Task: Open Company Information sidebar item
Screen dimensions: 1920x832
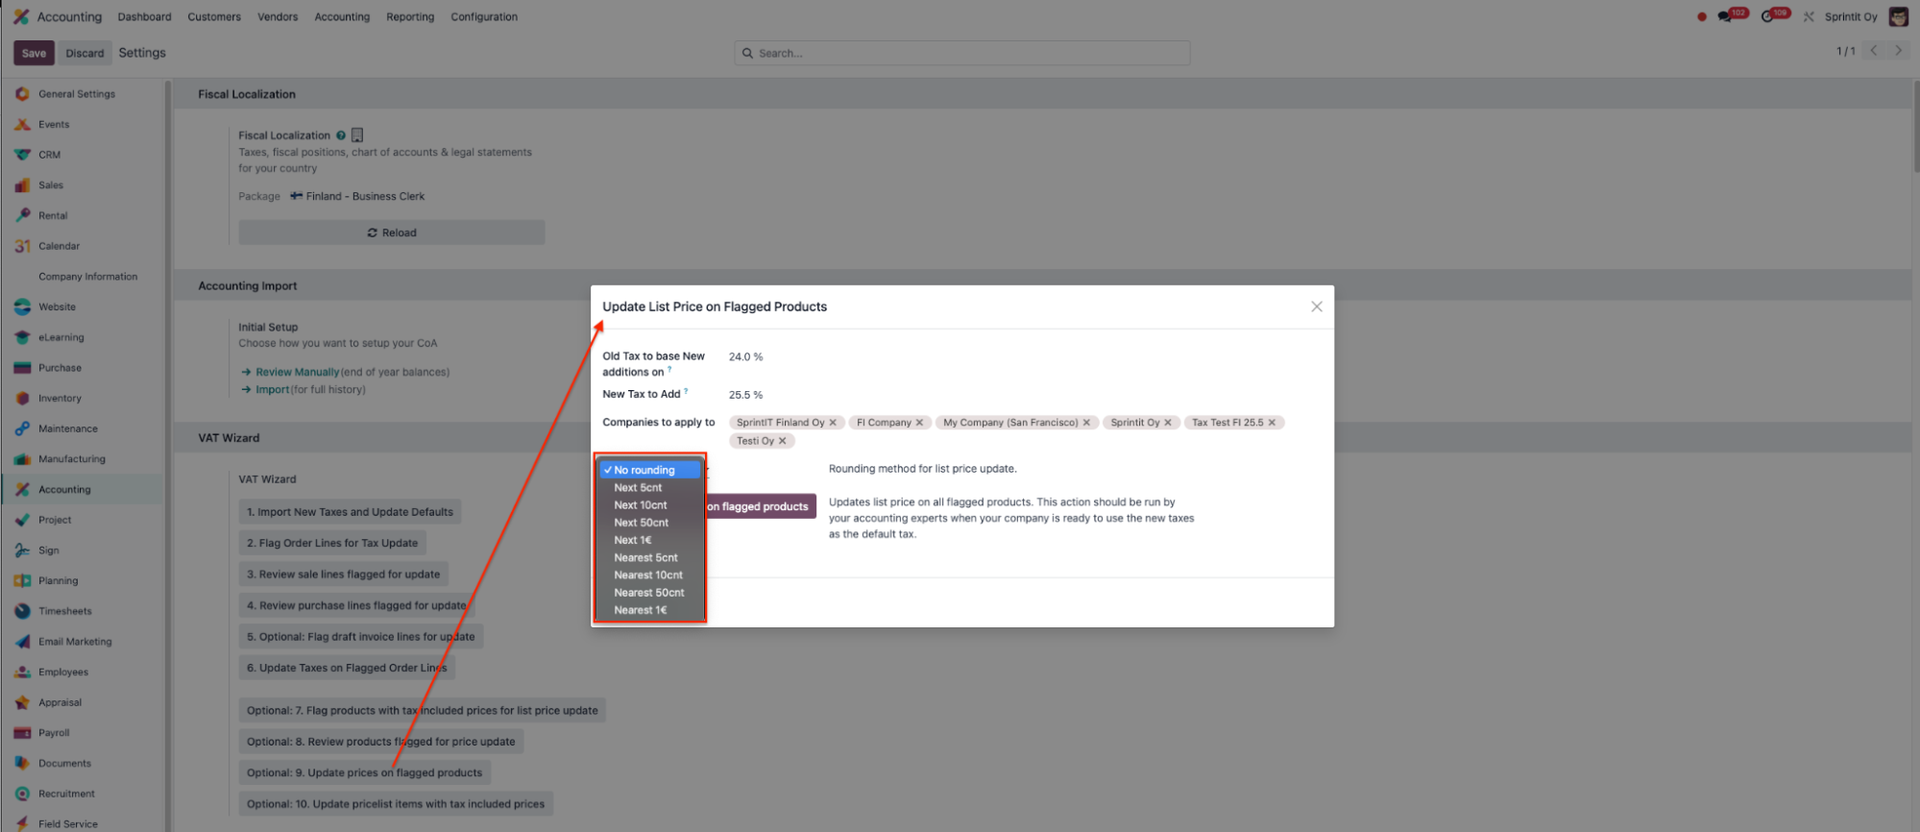Action: coord(88,277)
